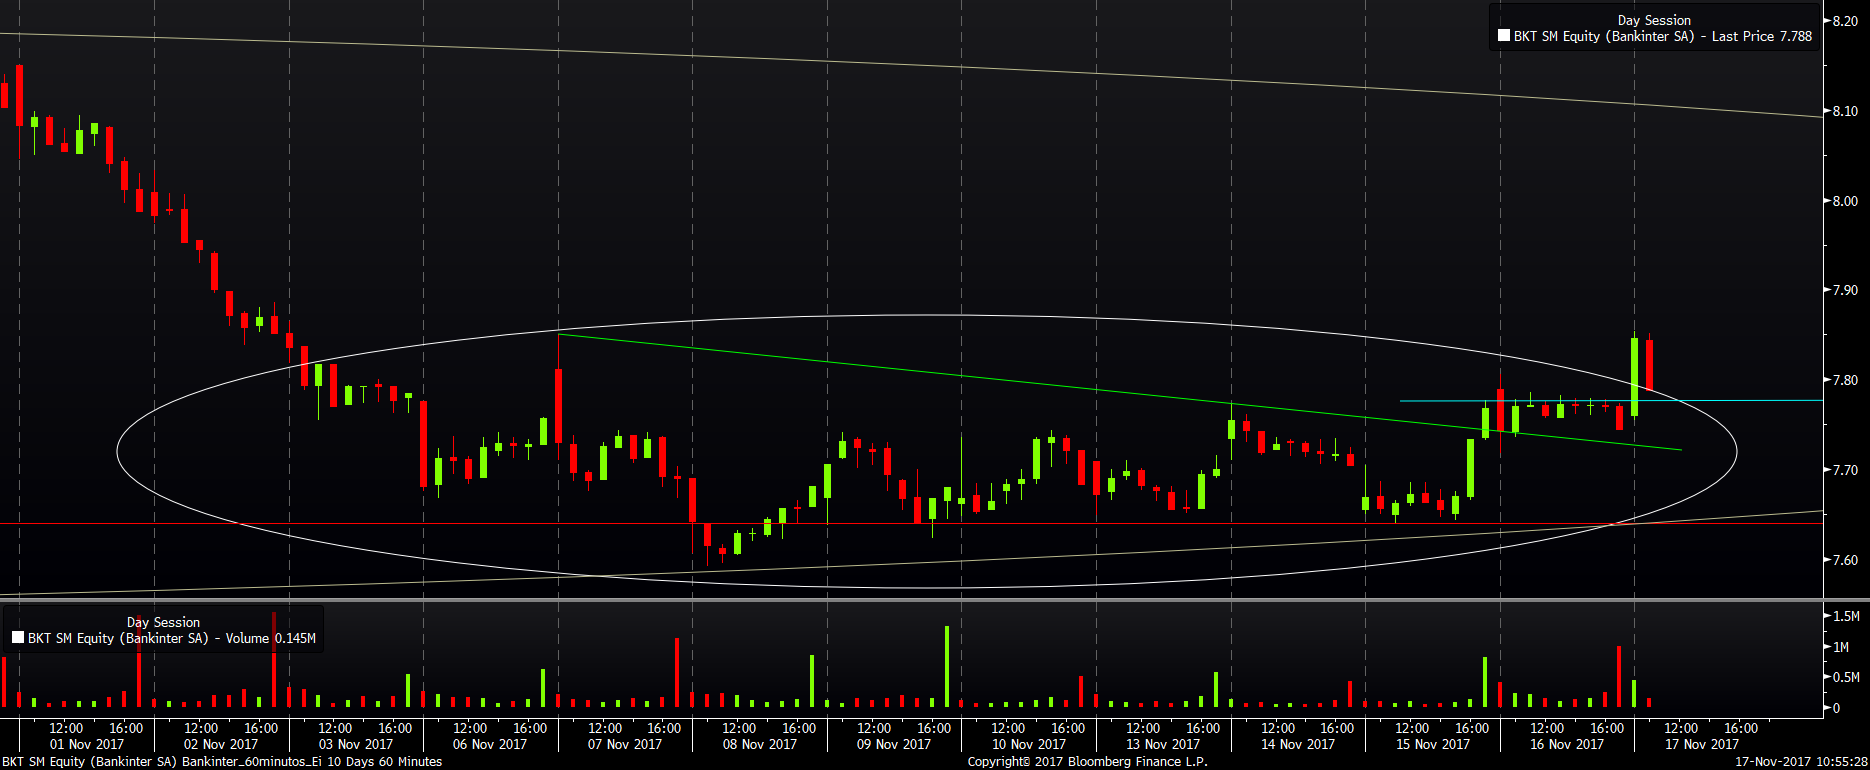
Task: Click the 0.5M volume axis label
Action: coord(1846,677)
